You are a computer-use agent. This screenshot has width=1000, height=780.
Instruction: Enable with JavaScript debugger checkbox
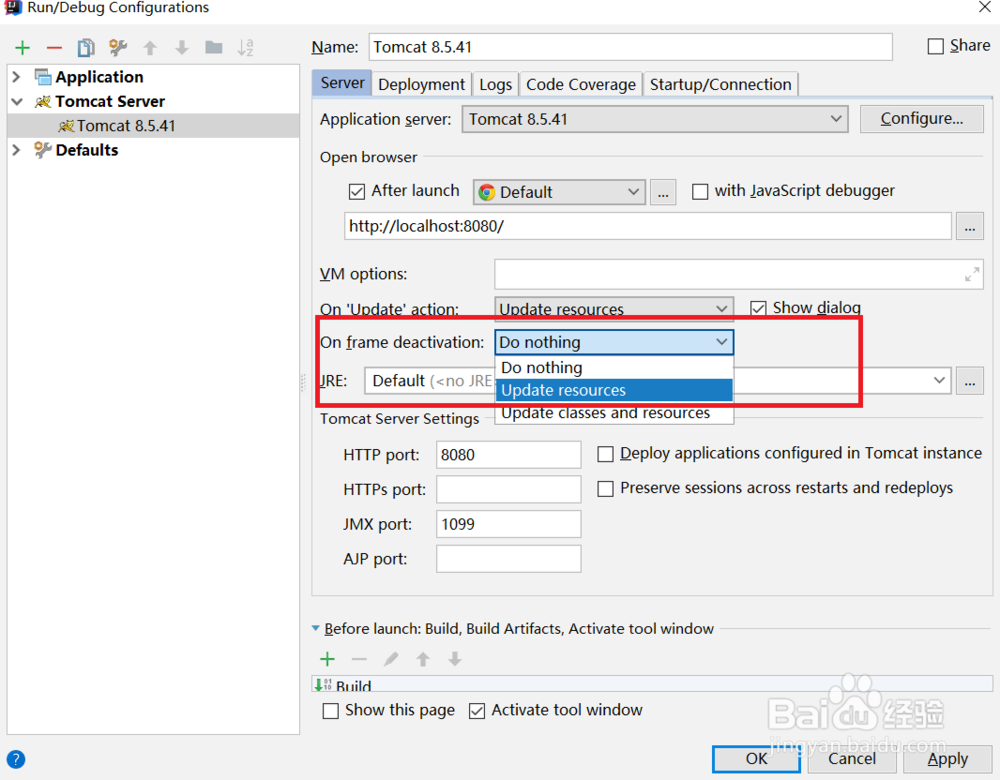[700, 191]
